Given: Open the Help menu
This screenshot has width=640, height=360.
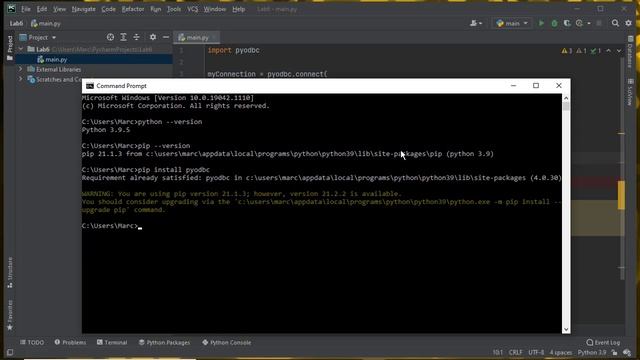Looking at the screenshot, I should 238,9.
